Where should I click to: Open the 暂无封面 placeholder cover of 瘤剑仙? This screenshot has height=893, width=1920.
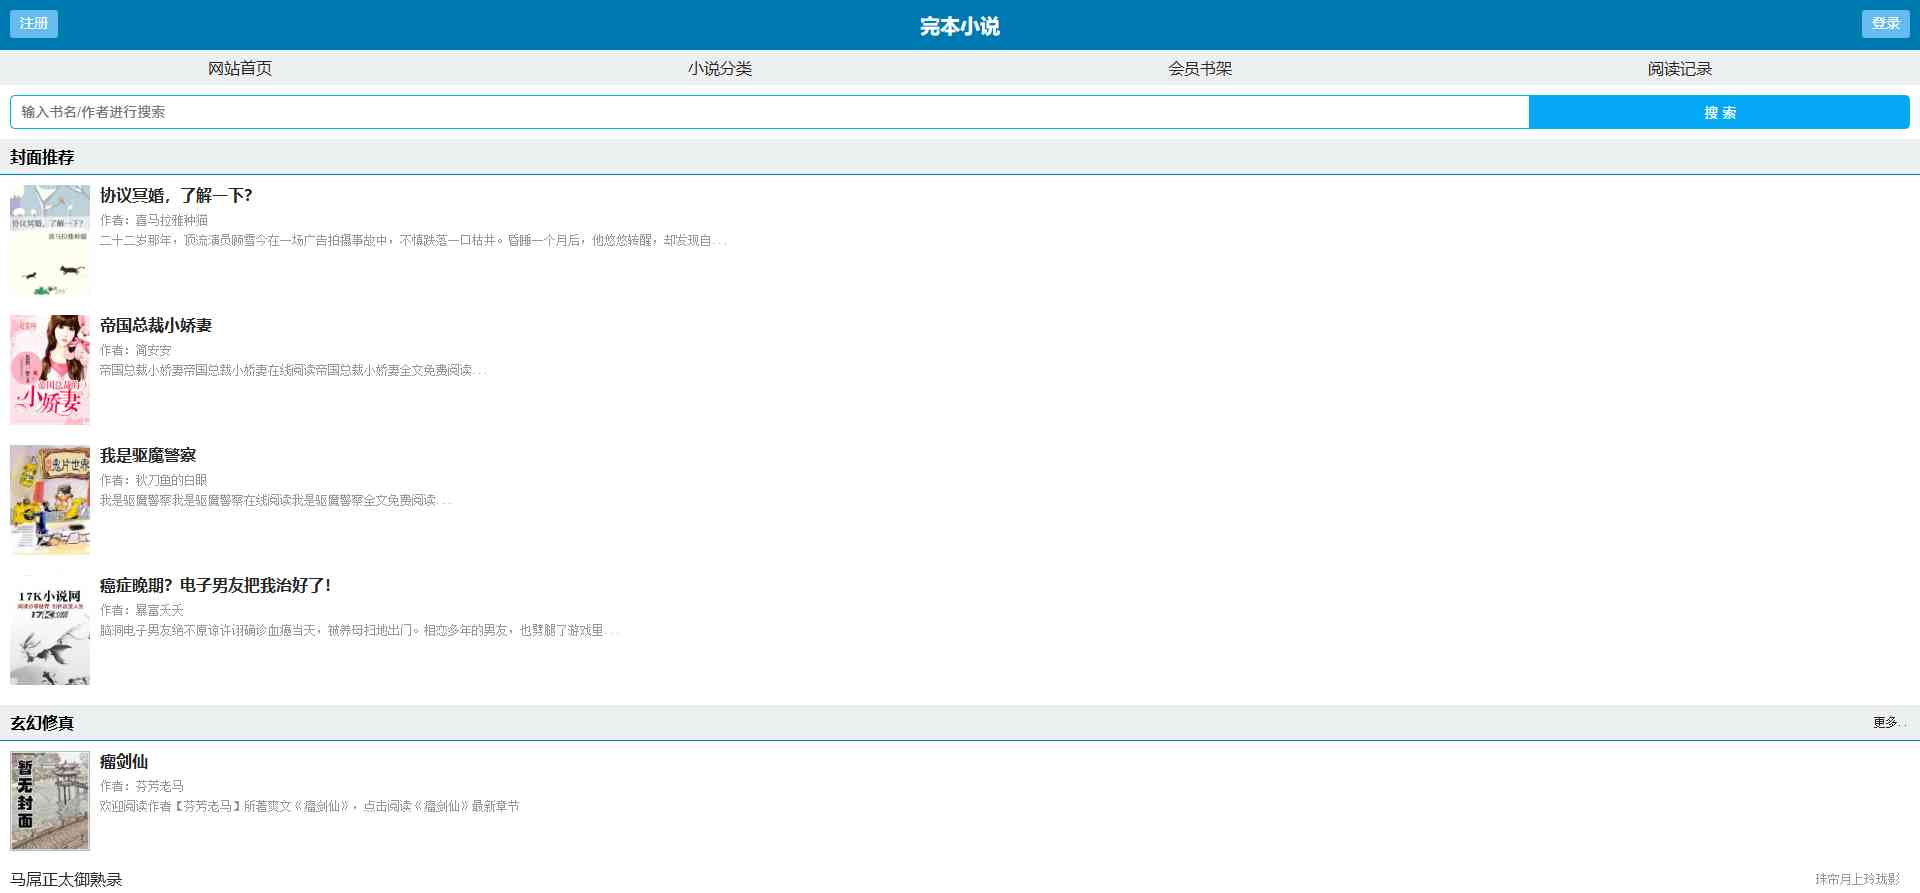pyautogui.click(x=50, y=801)
